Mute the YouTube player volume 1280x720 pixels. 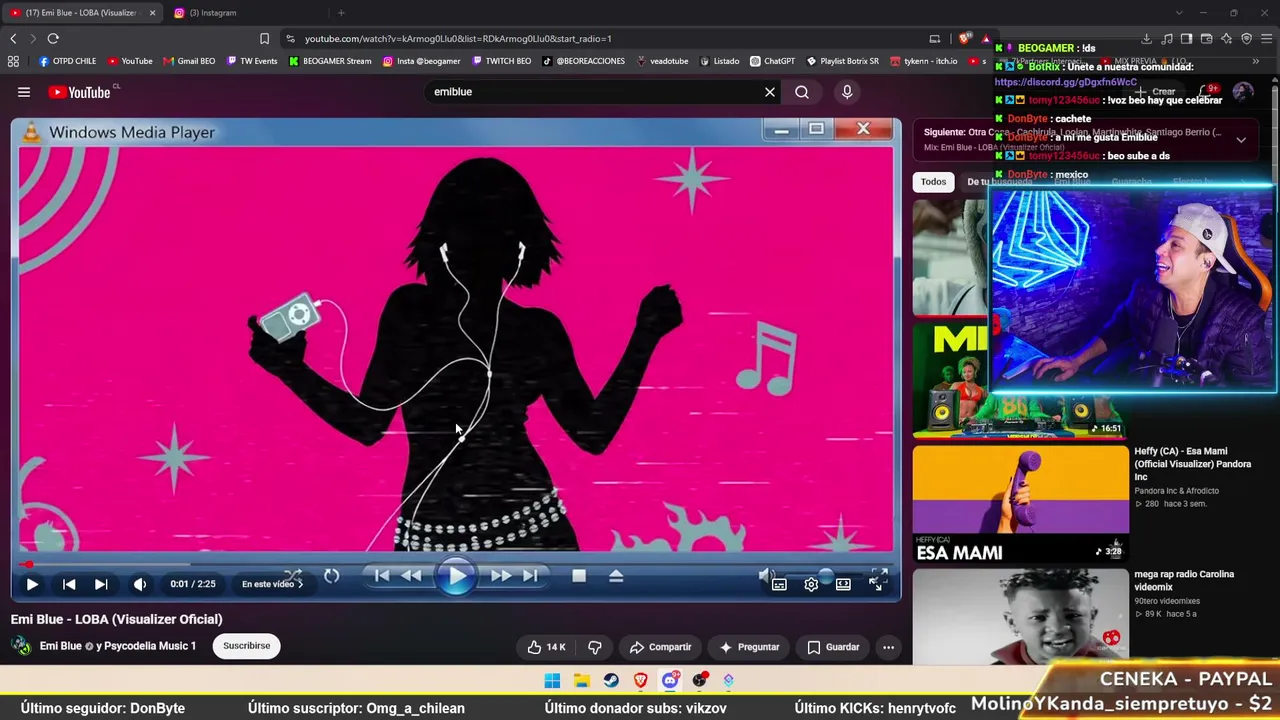(140, 584)
